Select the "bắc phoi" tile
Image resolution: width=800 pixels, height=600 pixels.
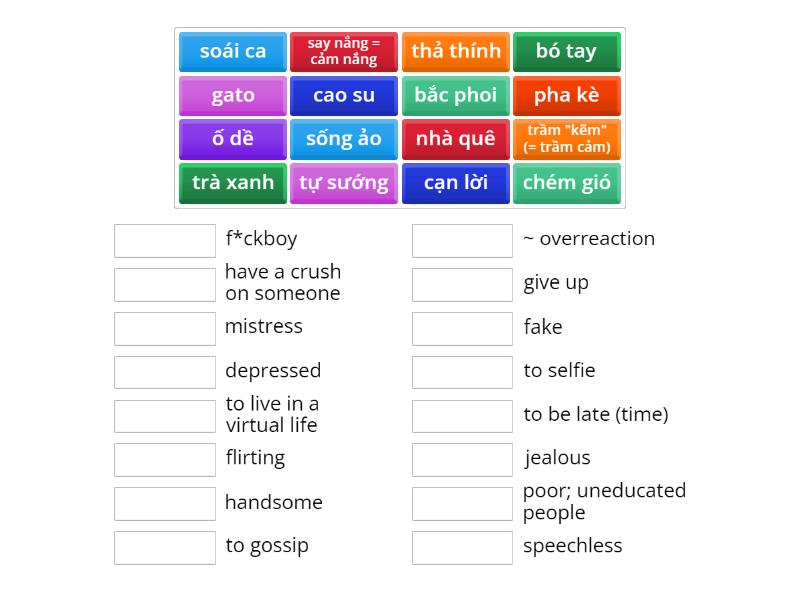tap(456, 95)
